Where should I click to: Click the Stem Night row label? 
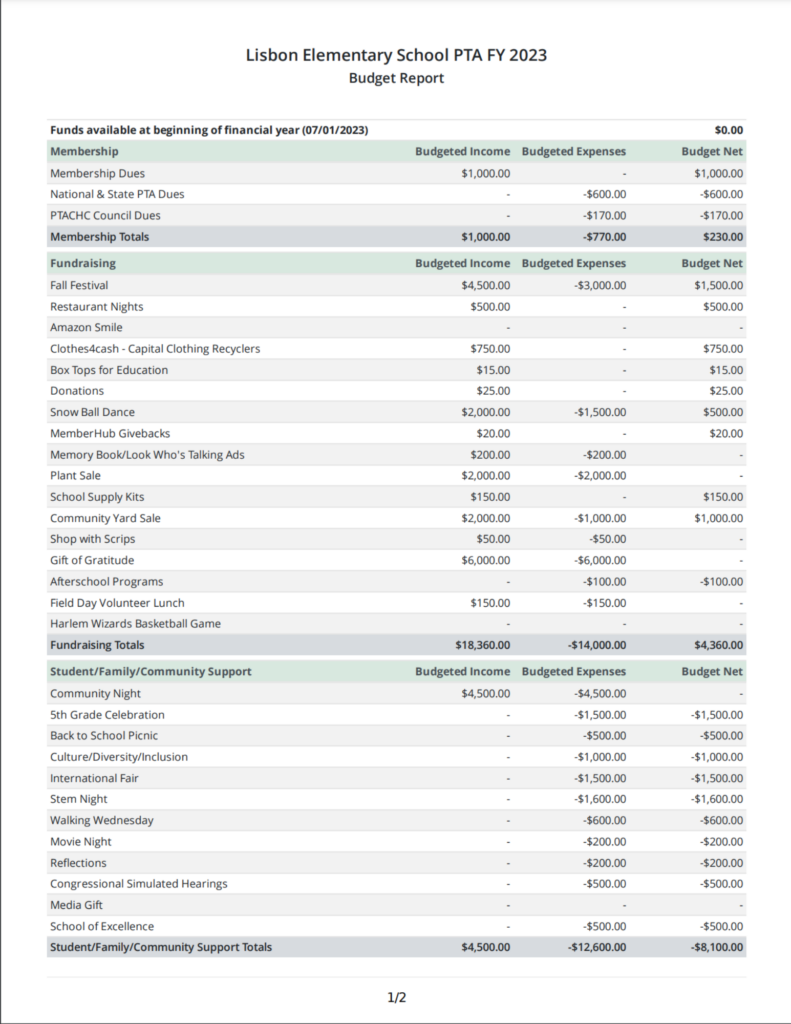click(79, 799)
